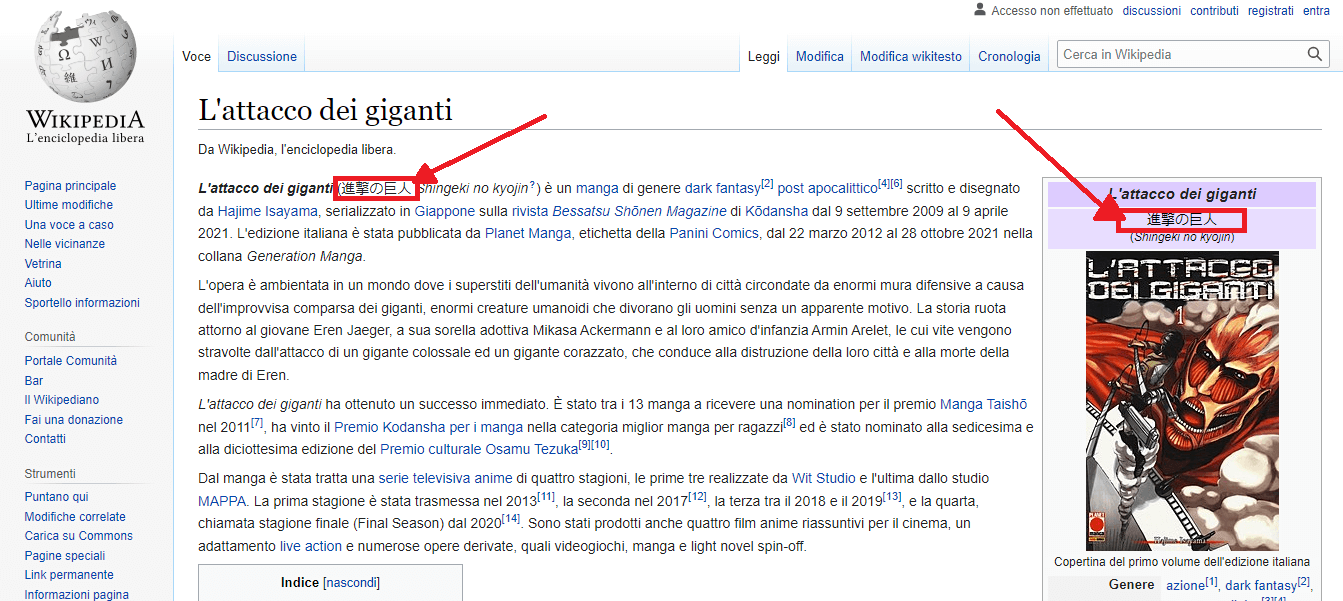Click the dark fantasy link in the infobox

tap(1261, 585)
